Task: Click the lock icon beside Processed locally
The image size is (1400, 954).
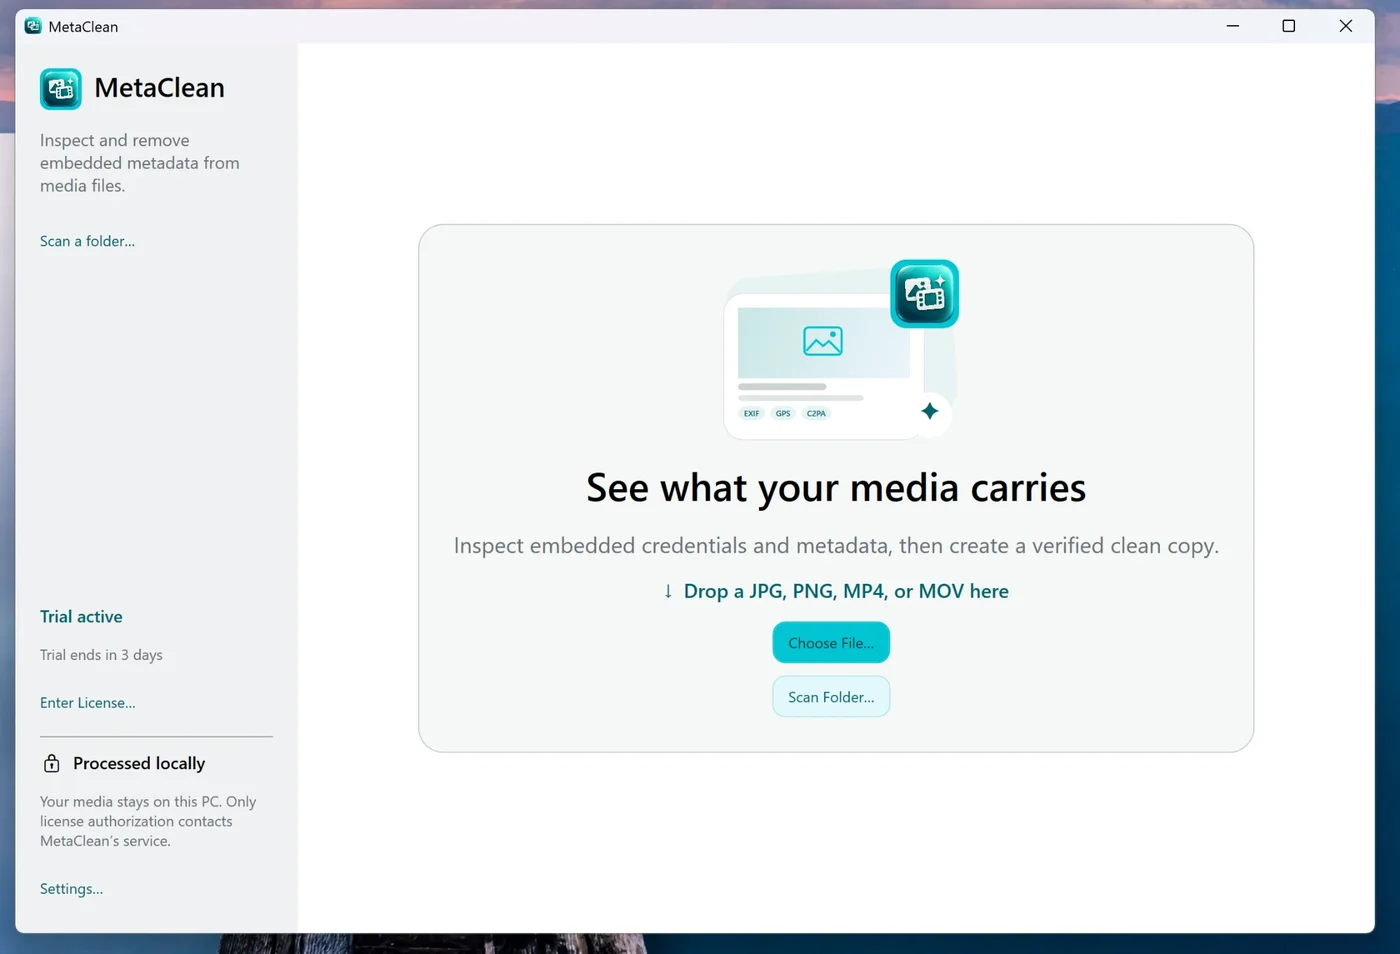Action: tap(52, 764)
